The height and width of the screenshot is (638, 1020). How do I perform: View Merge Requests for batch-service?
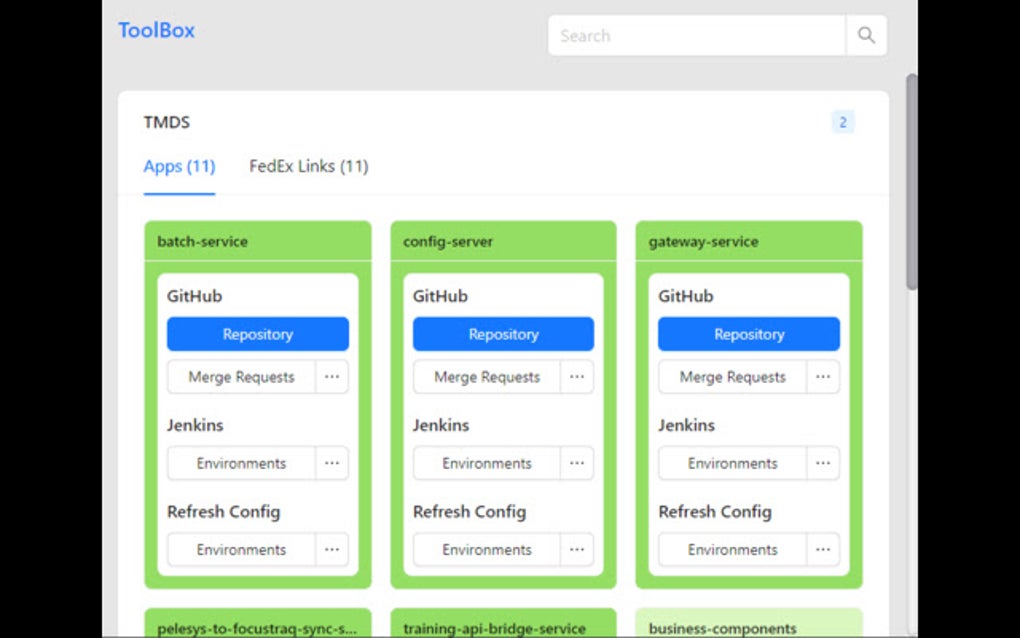pos(240,377)
